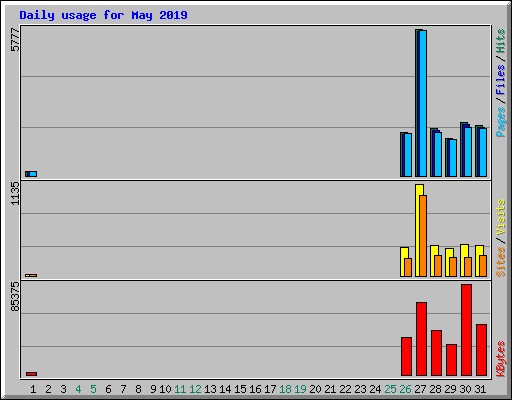
Task: Click the cyan pages bar for day 28
Action: [438, 154]
